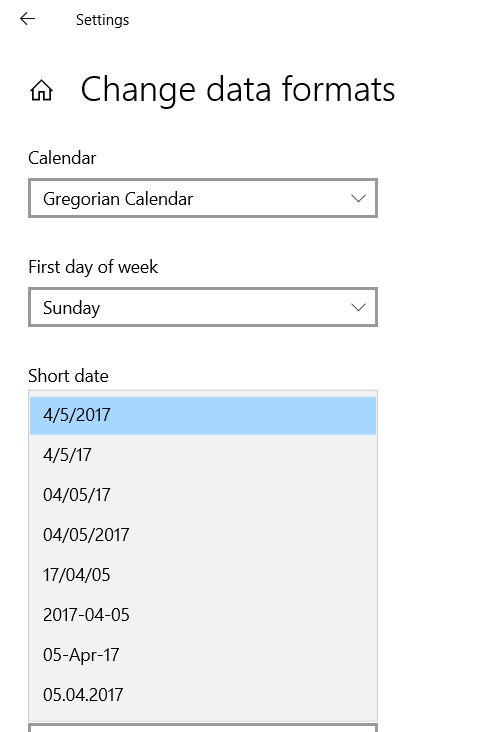Choose the 05.04.2017 date format

(203, 695)
